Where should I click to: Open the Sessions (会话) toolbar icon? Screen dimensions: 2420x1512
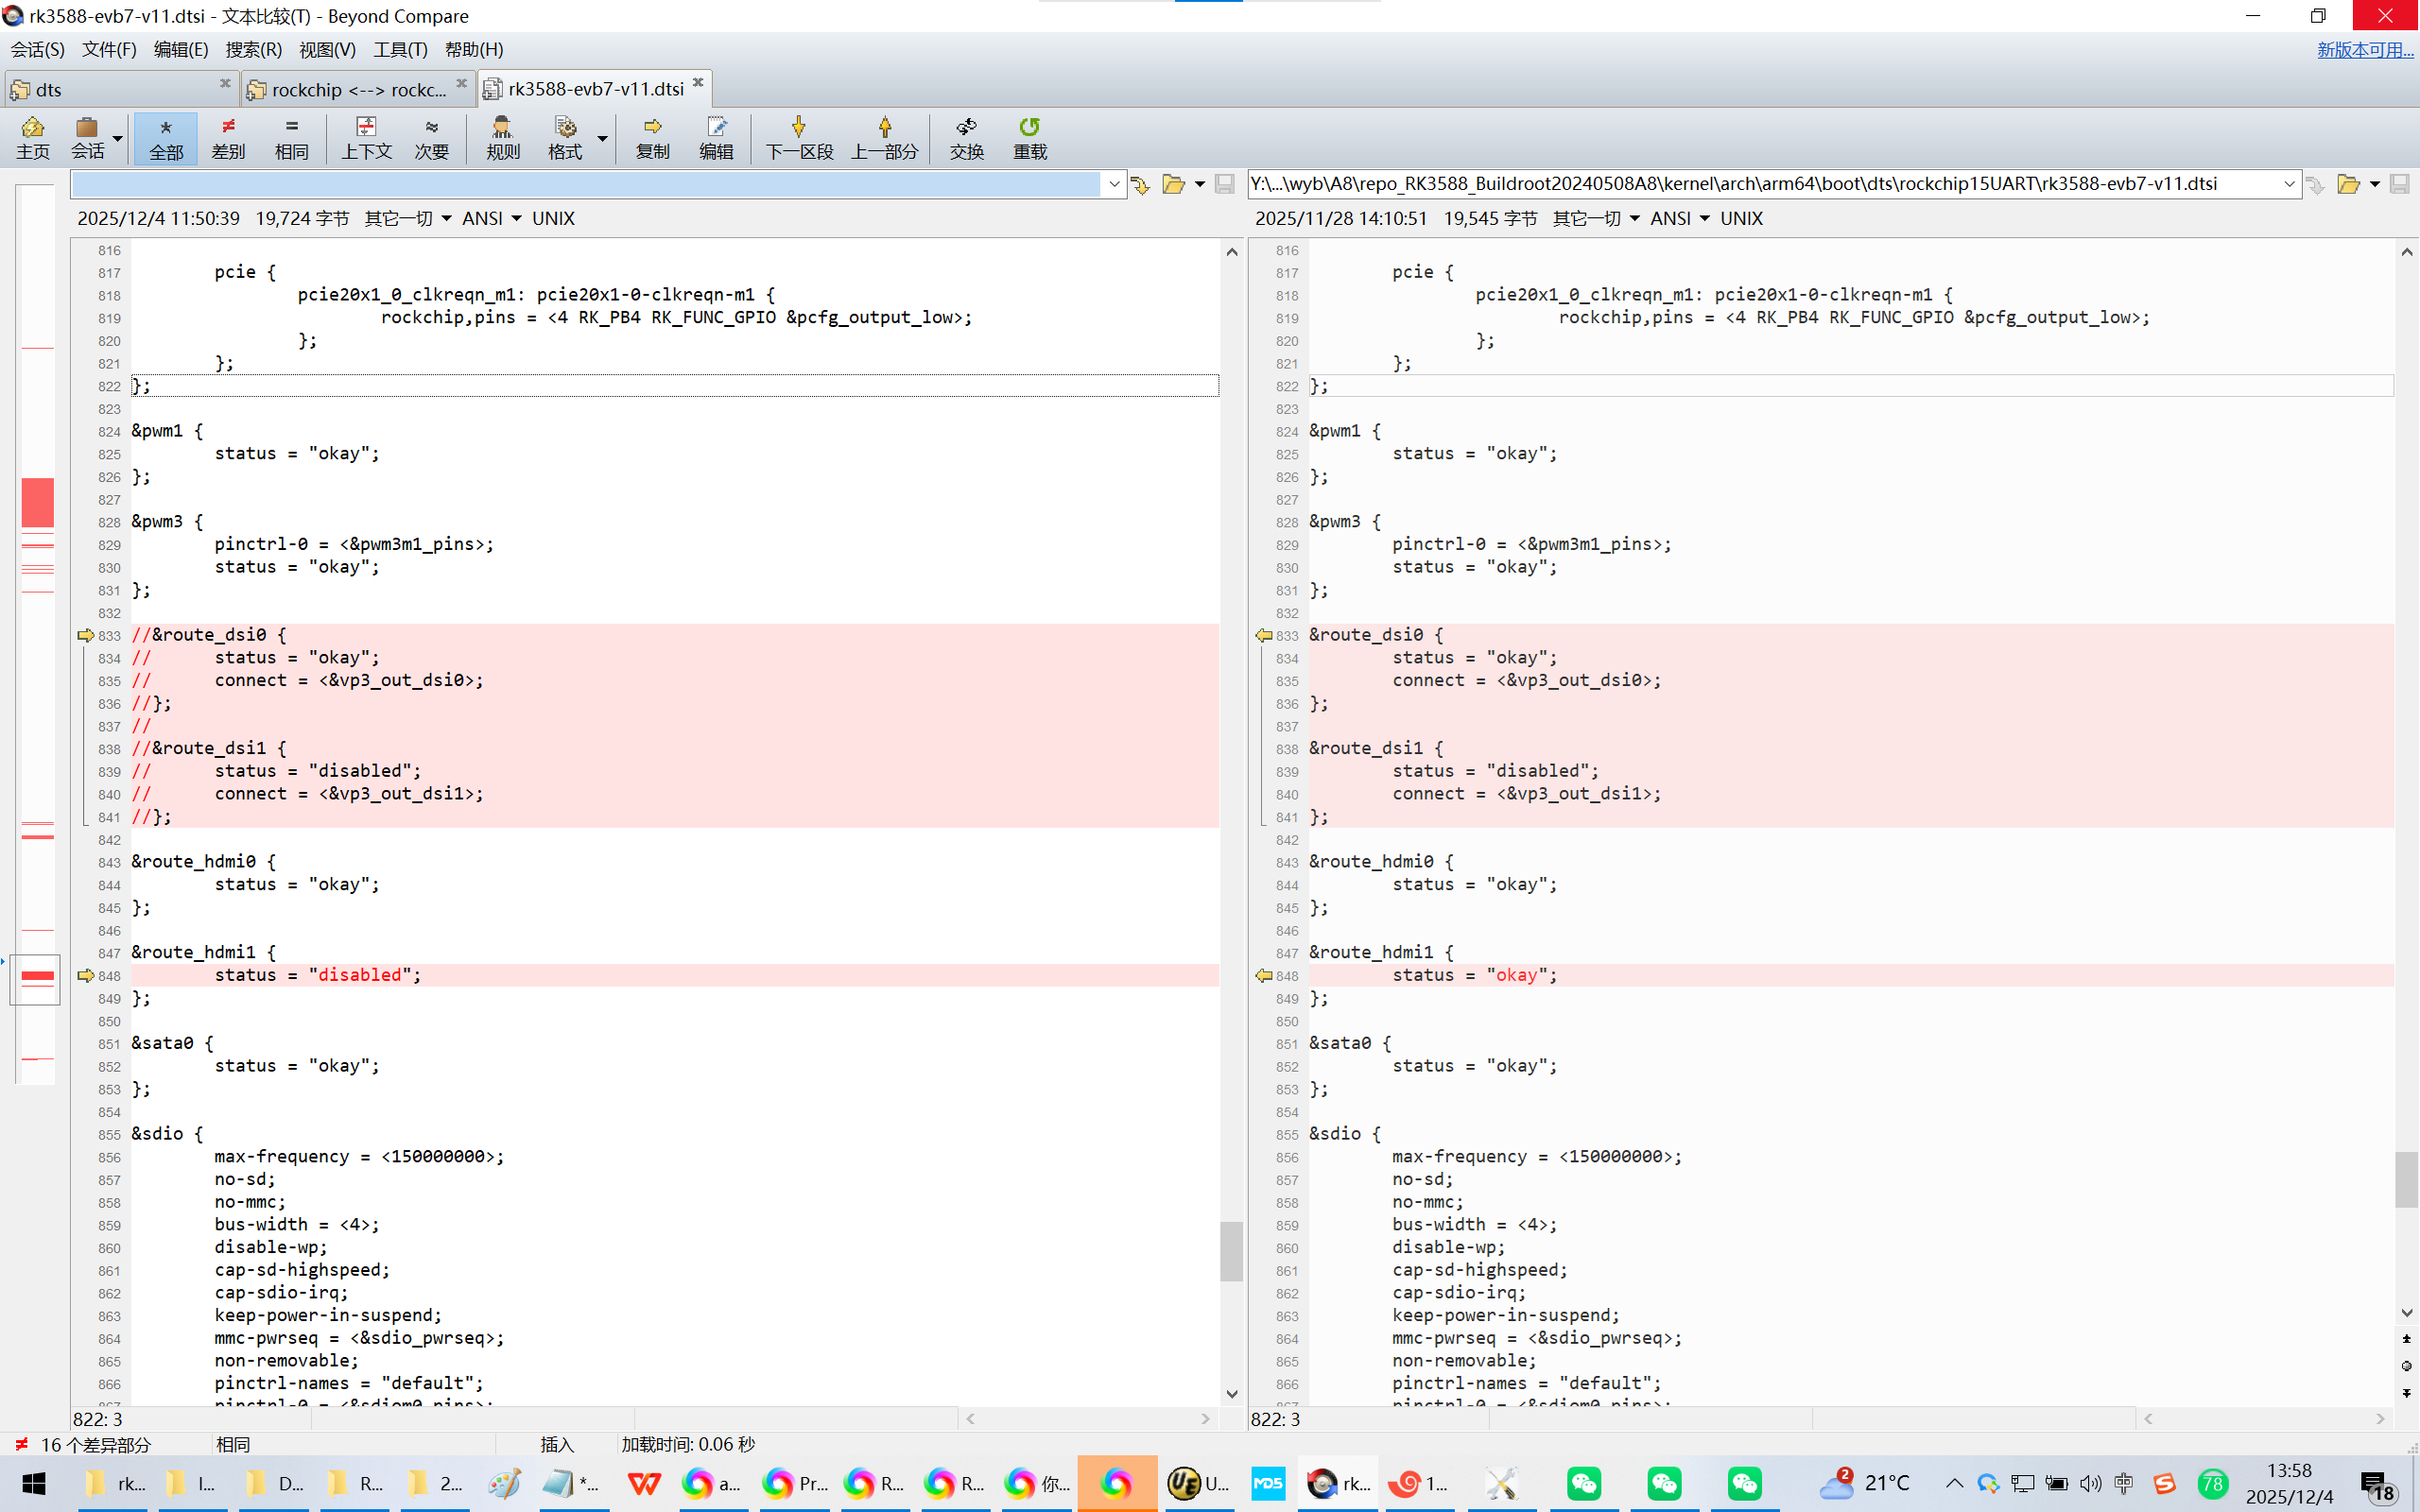[87, 137]
